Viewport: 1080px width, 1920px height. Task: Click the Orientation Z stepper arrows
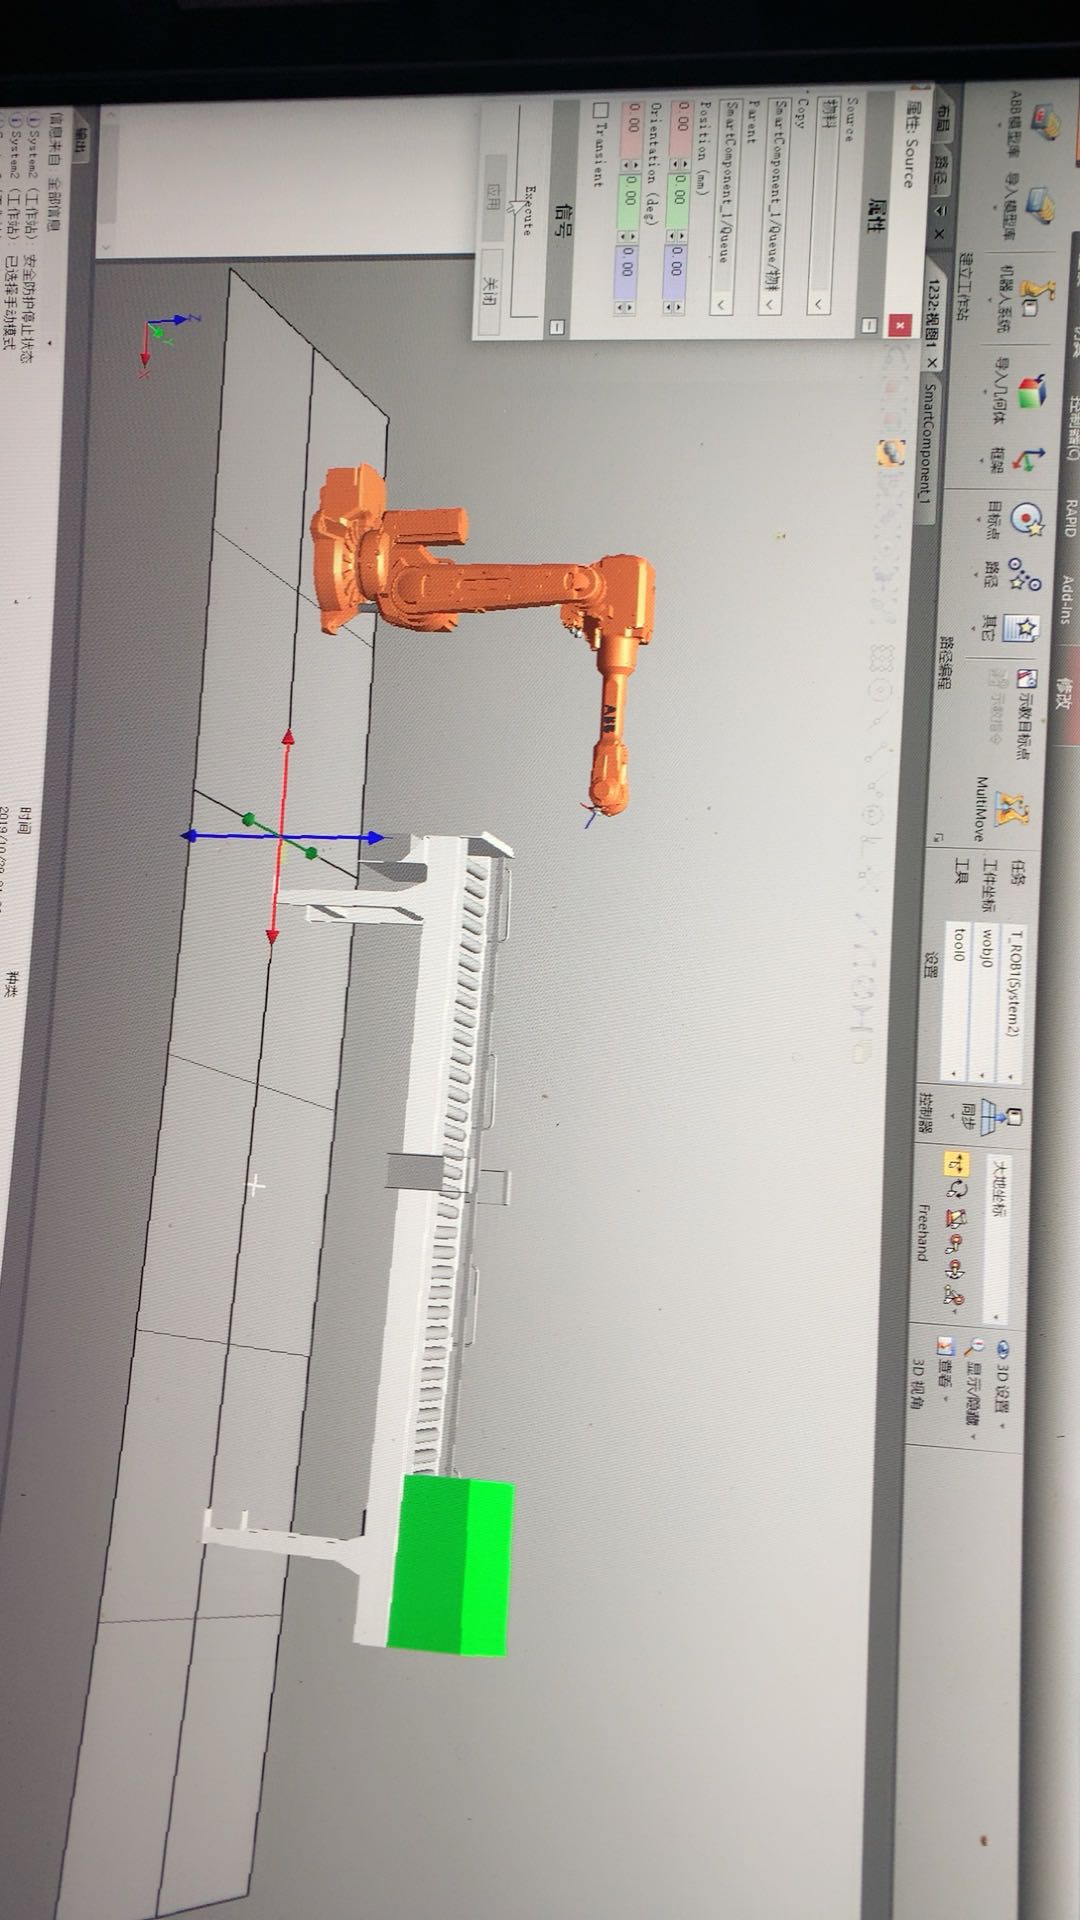(626, 306)
